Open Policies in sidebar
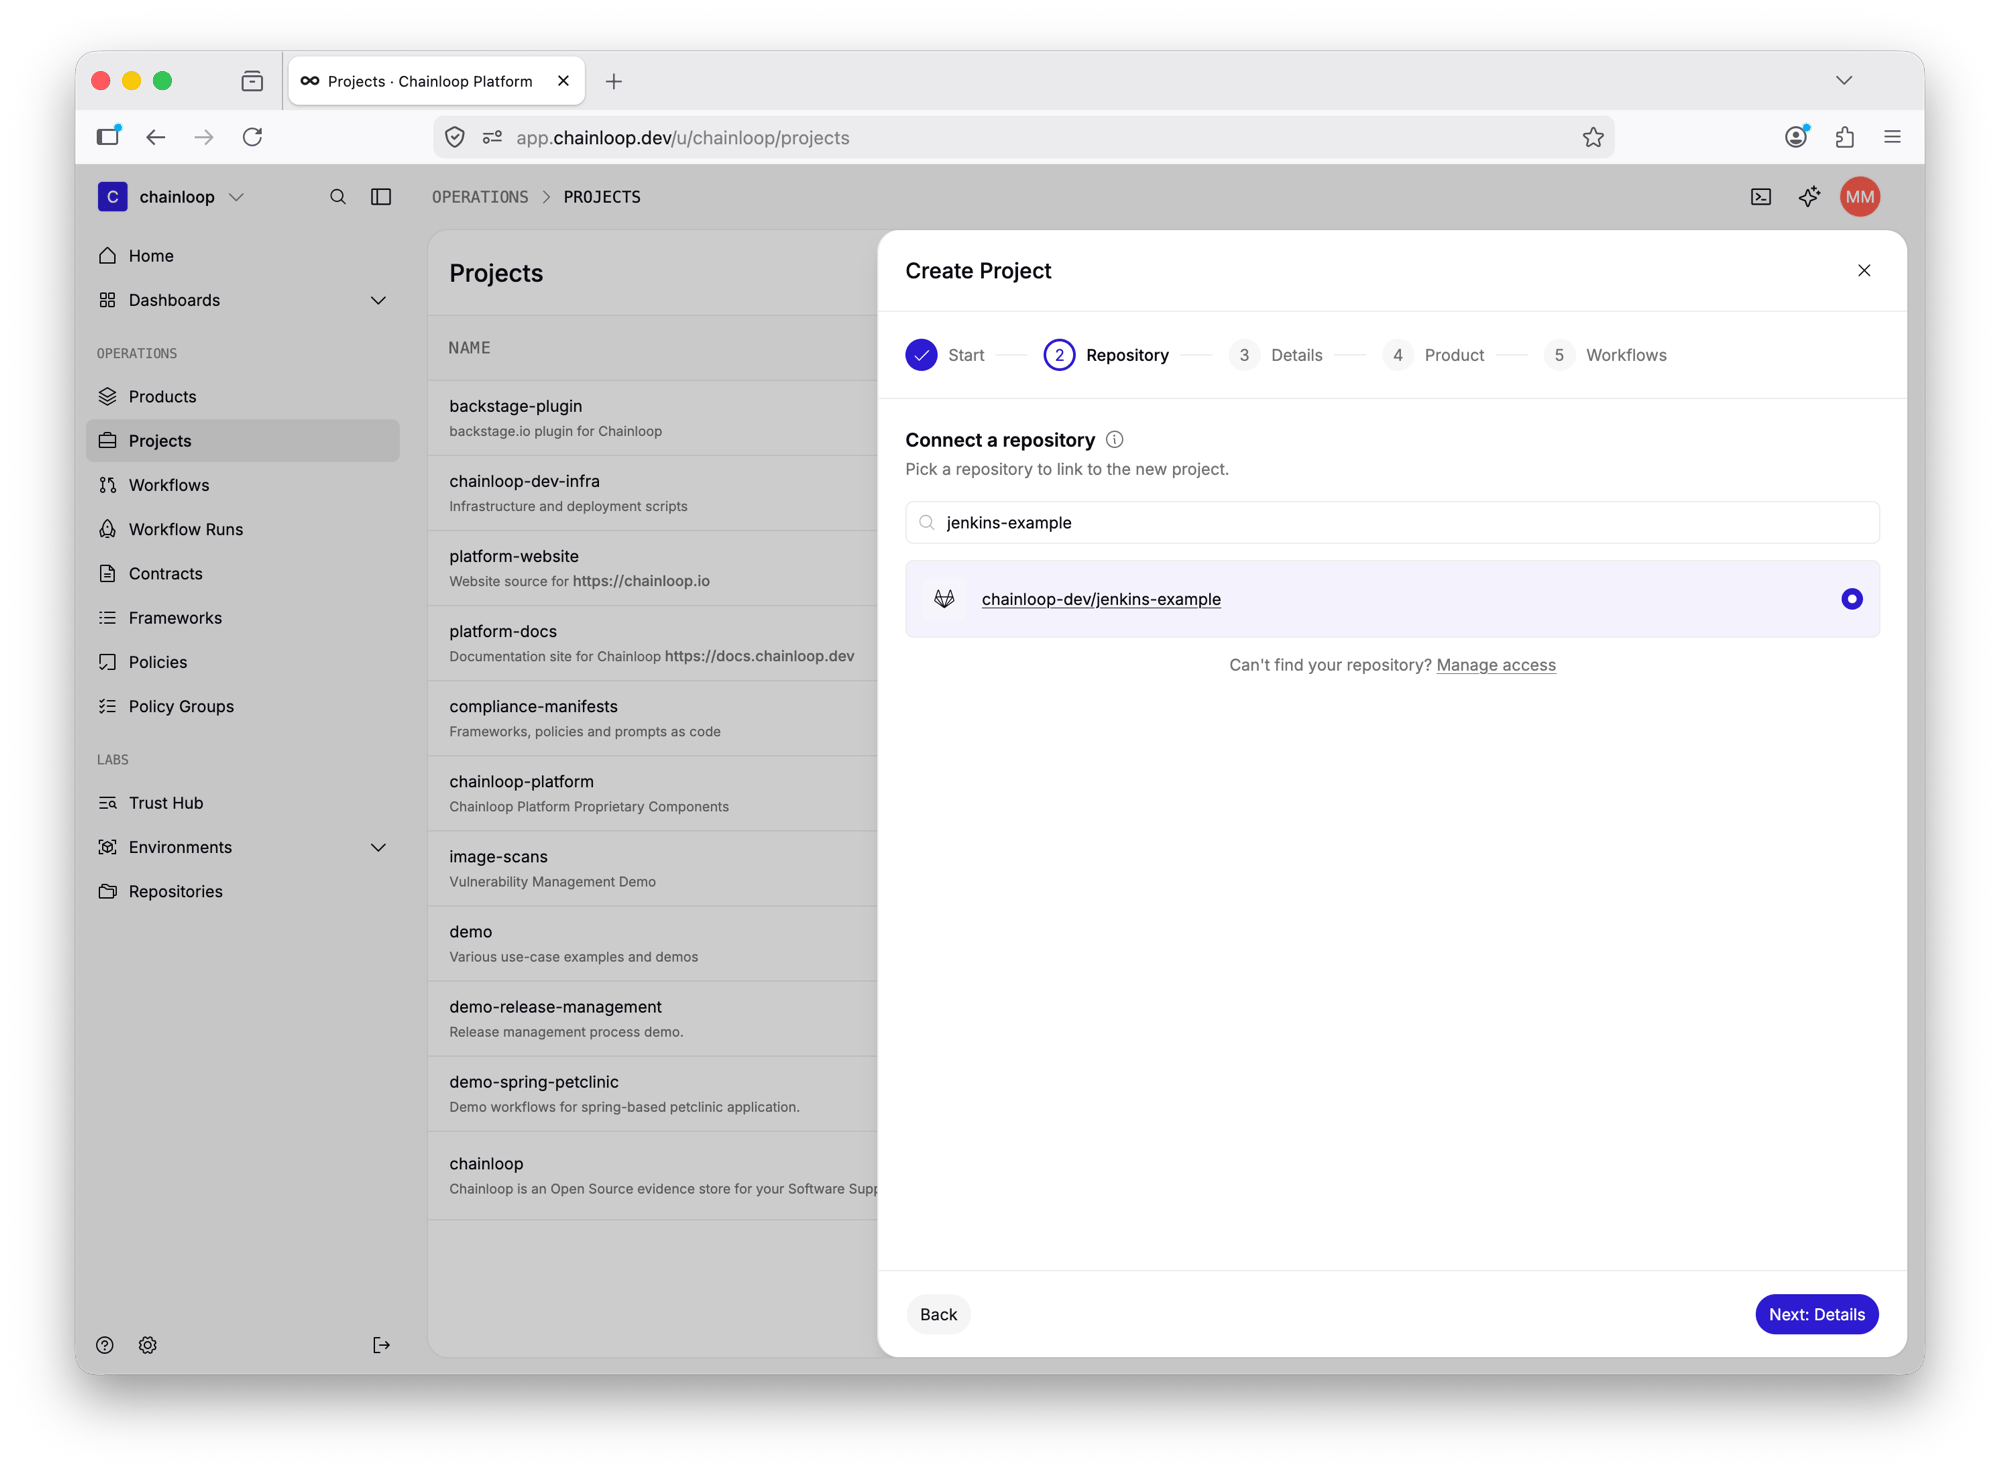Viewport: 2000px width, 1474px height. click(x=242, y=662)
